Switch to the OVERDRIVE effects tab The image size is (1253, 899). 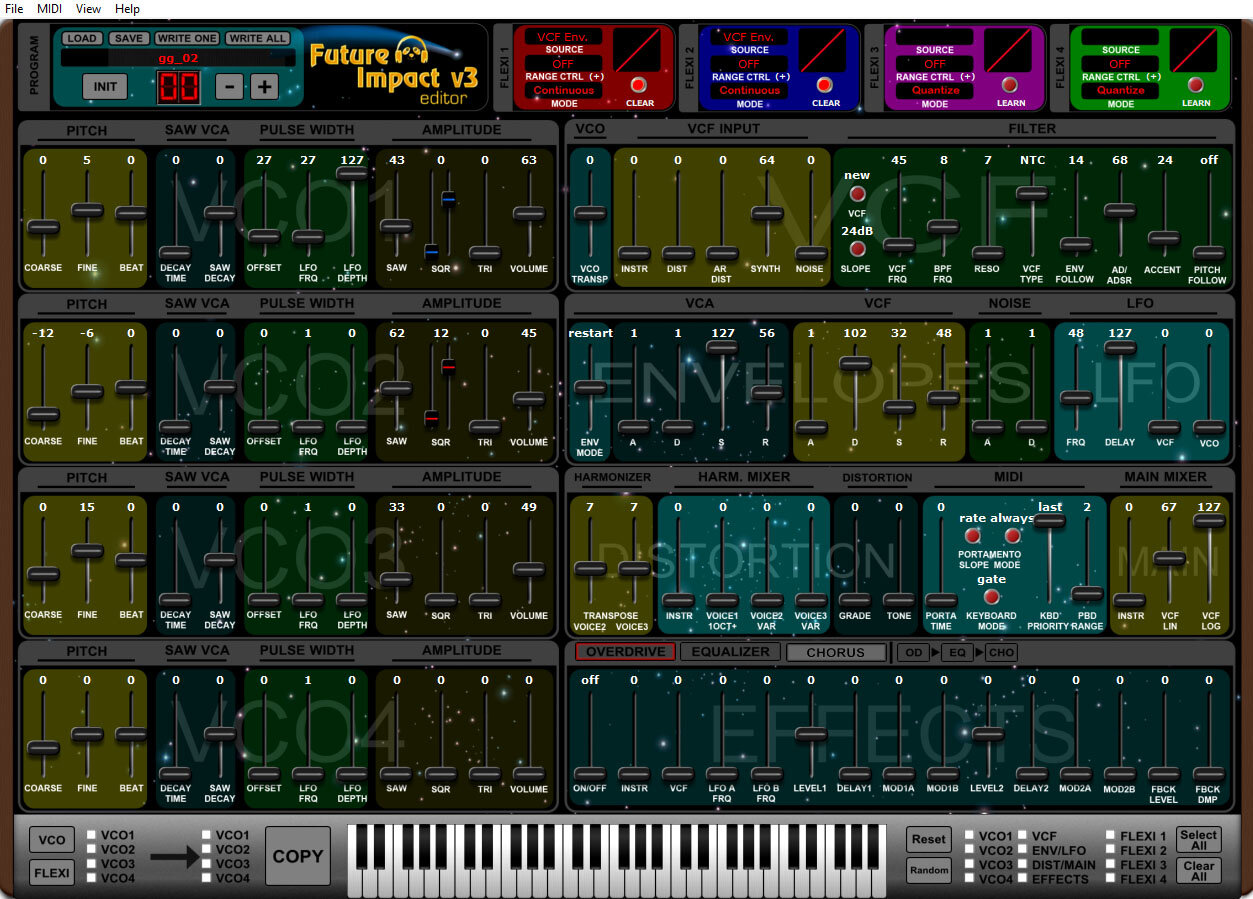coord(625,652)
